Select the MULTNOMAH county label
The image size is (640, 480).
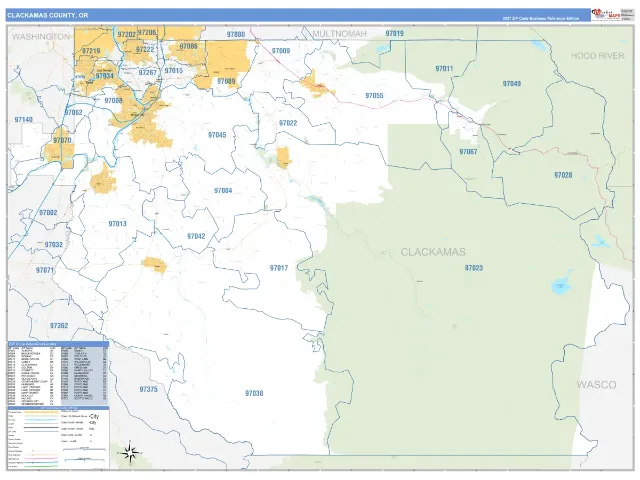339,33
